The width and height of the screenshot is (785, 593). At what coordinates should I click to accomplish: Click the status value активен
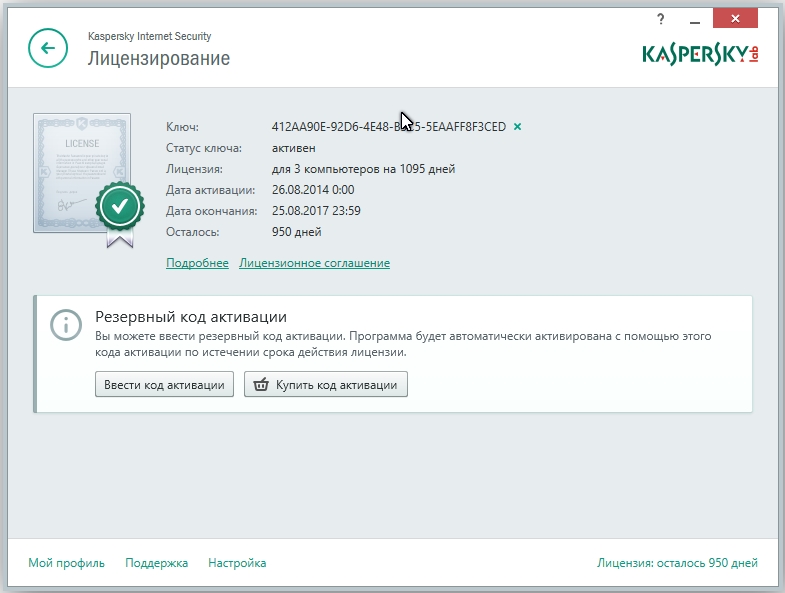tap(293, 148)
